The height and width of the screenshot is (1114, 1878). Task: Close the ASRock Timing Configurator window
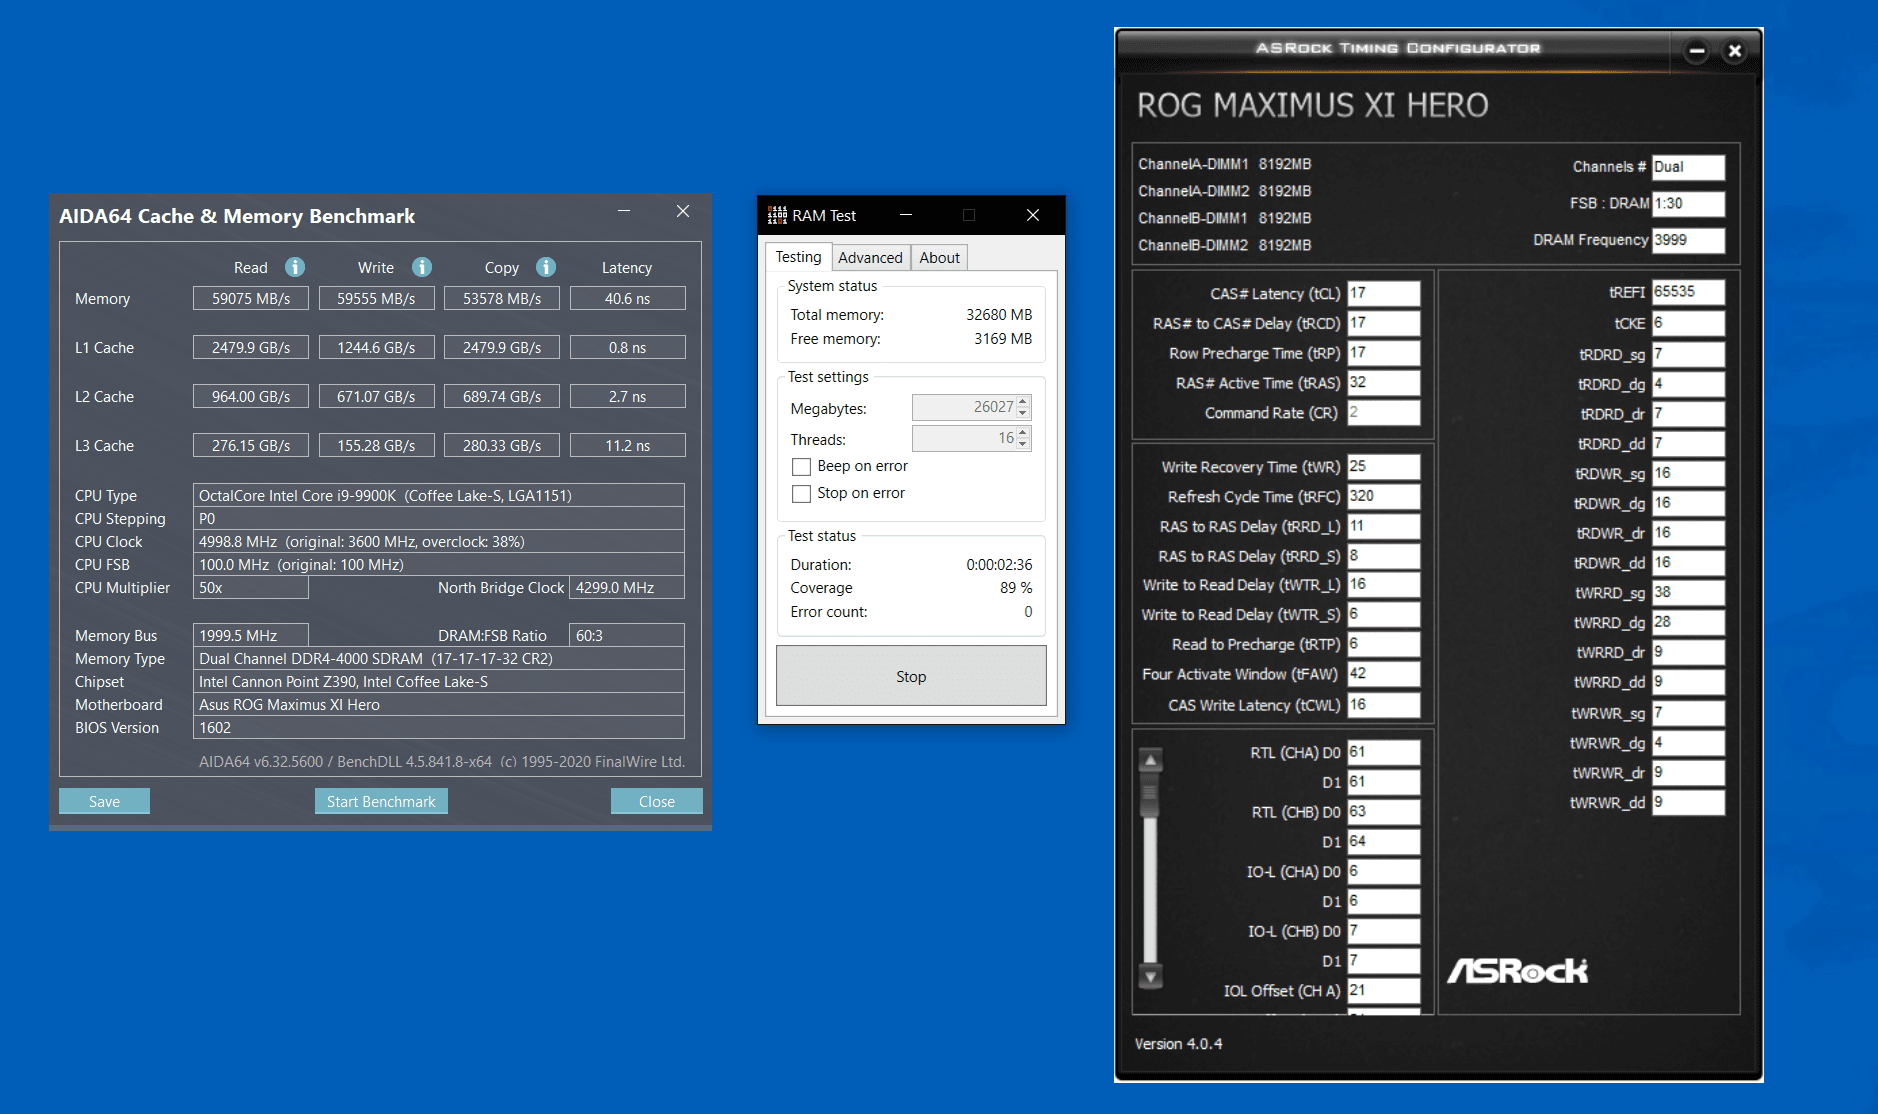(1735, 51)
